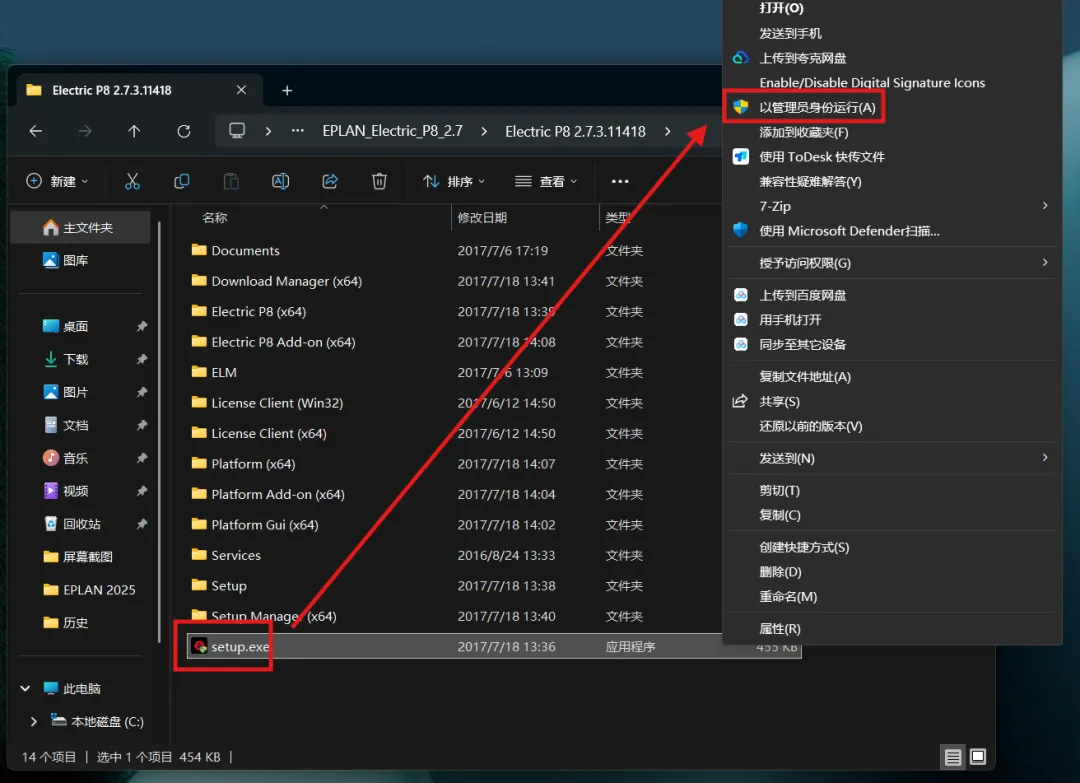The width and height of the screenshot is (1080, 783).
Task: Click the Cut scissors icon in toolbar
Action: pyautogui.click(x=132, y=181)
